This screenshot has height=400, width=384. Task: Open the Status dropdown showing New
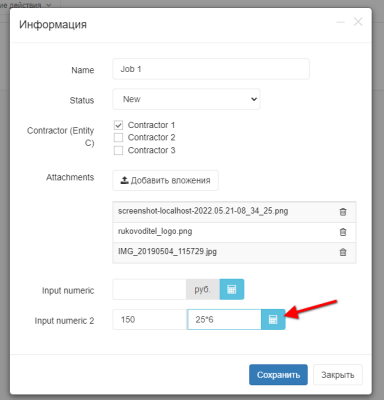point(186,99)
